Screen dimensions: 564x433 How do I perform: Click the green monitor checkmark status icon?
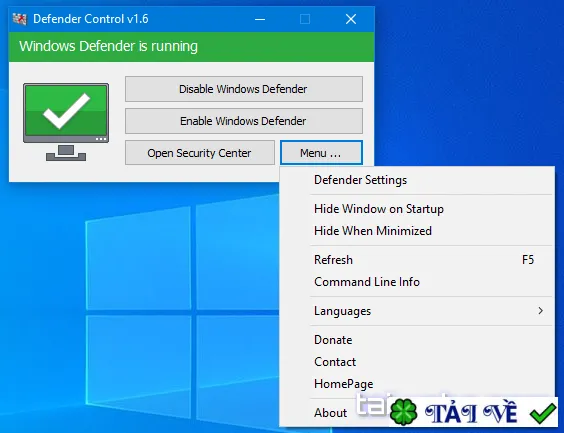pos(66,122)
